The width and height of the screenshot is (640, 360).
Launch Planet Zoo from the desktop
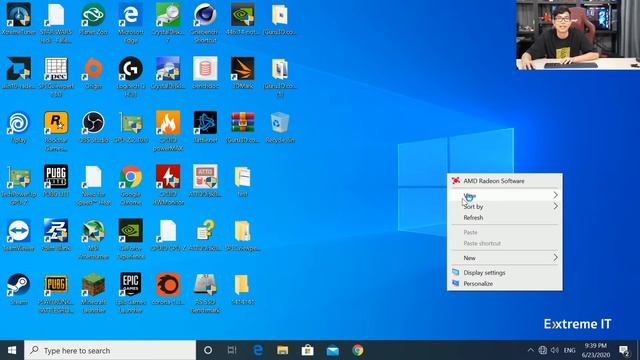click(93, 19)
